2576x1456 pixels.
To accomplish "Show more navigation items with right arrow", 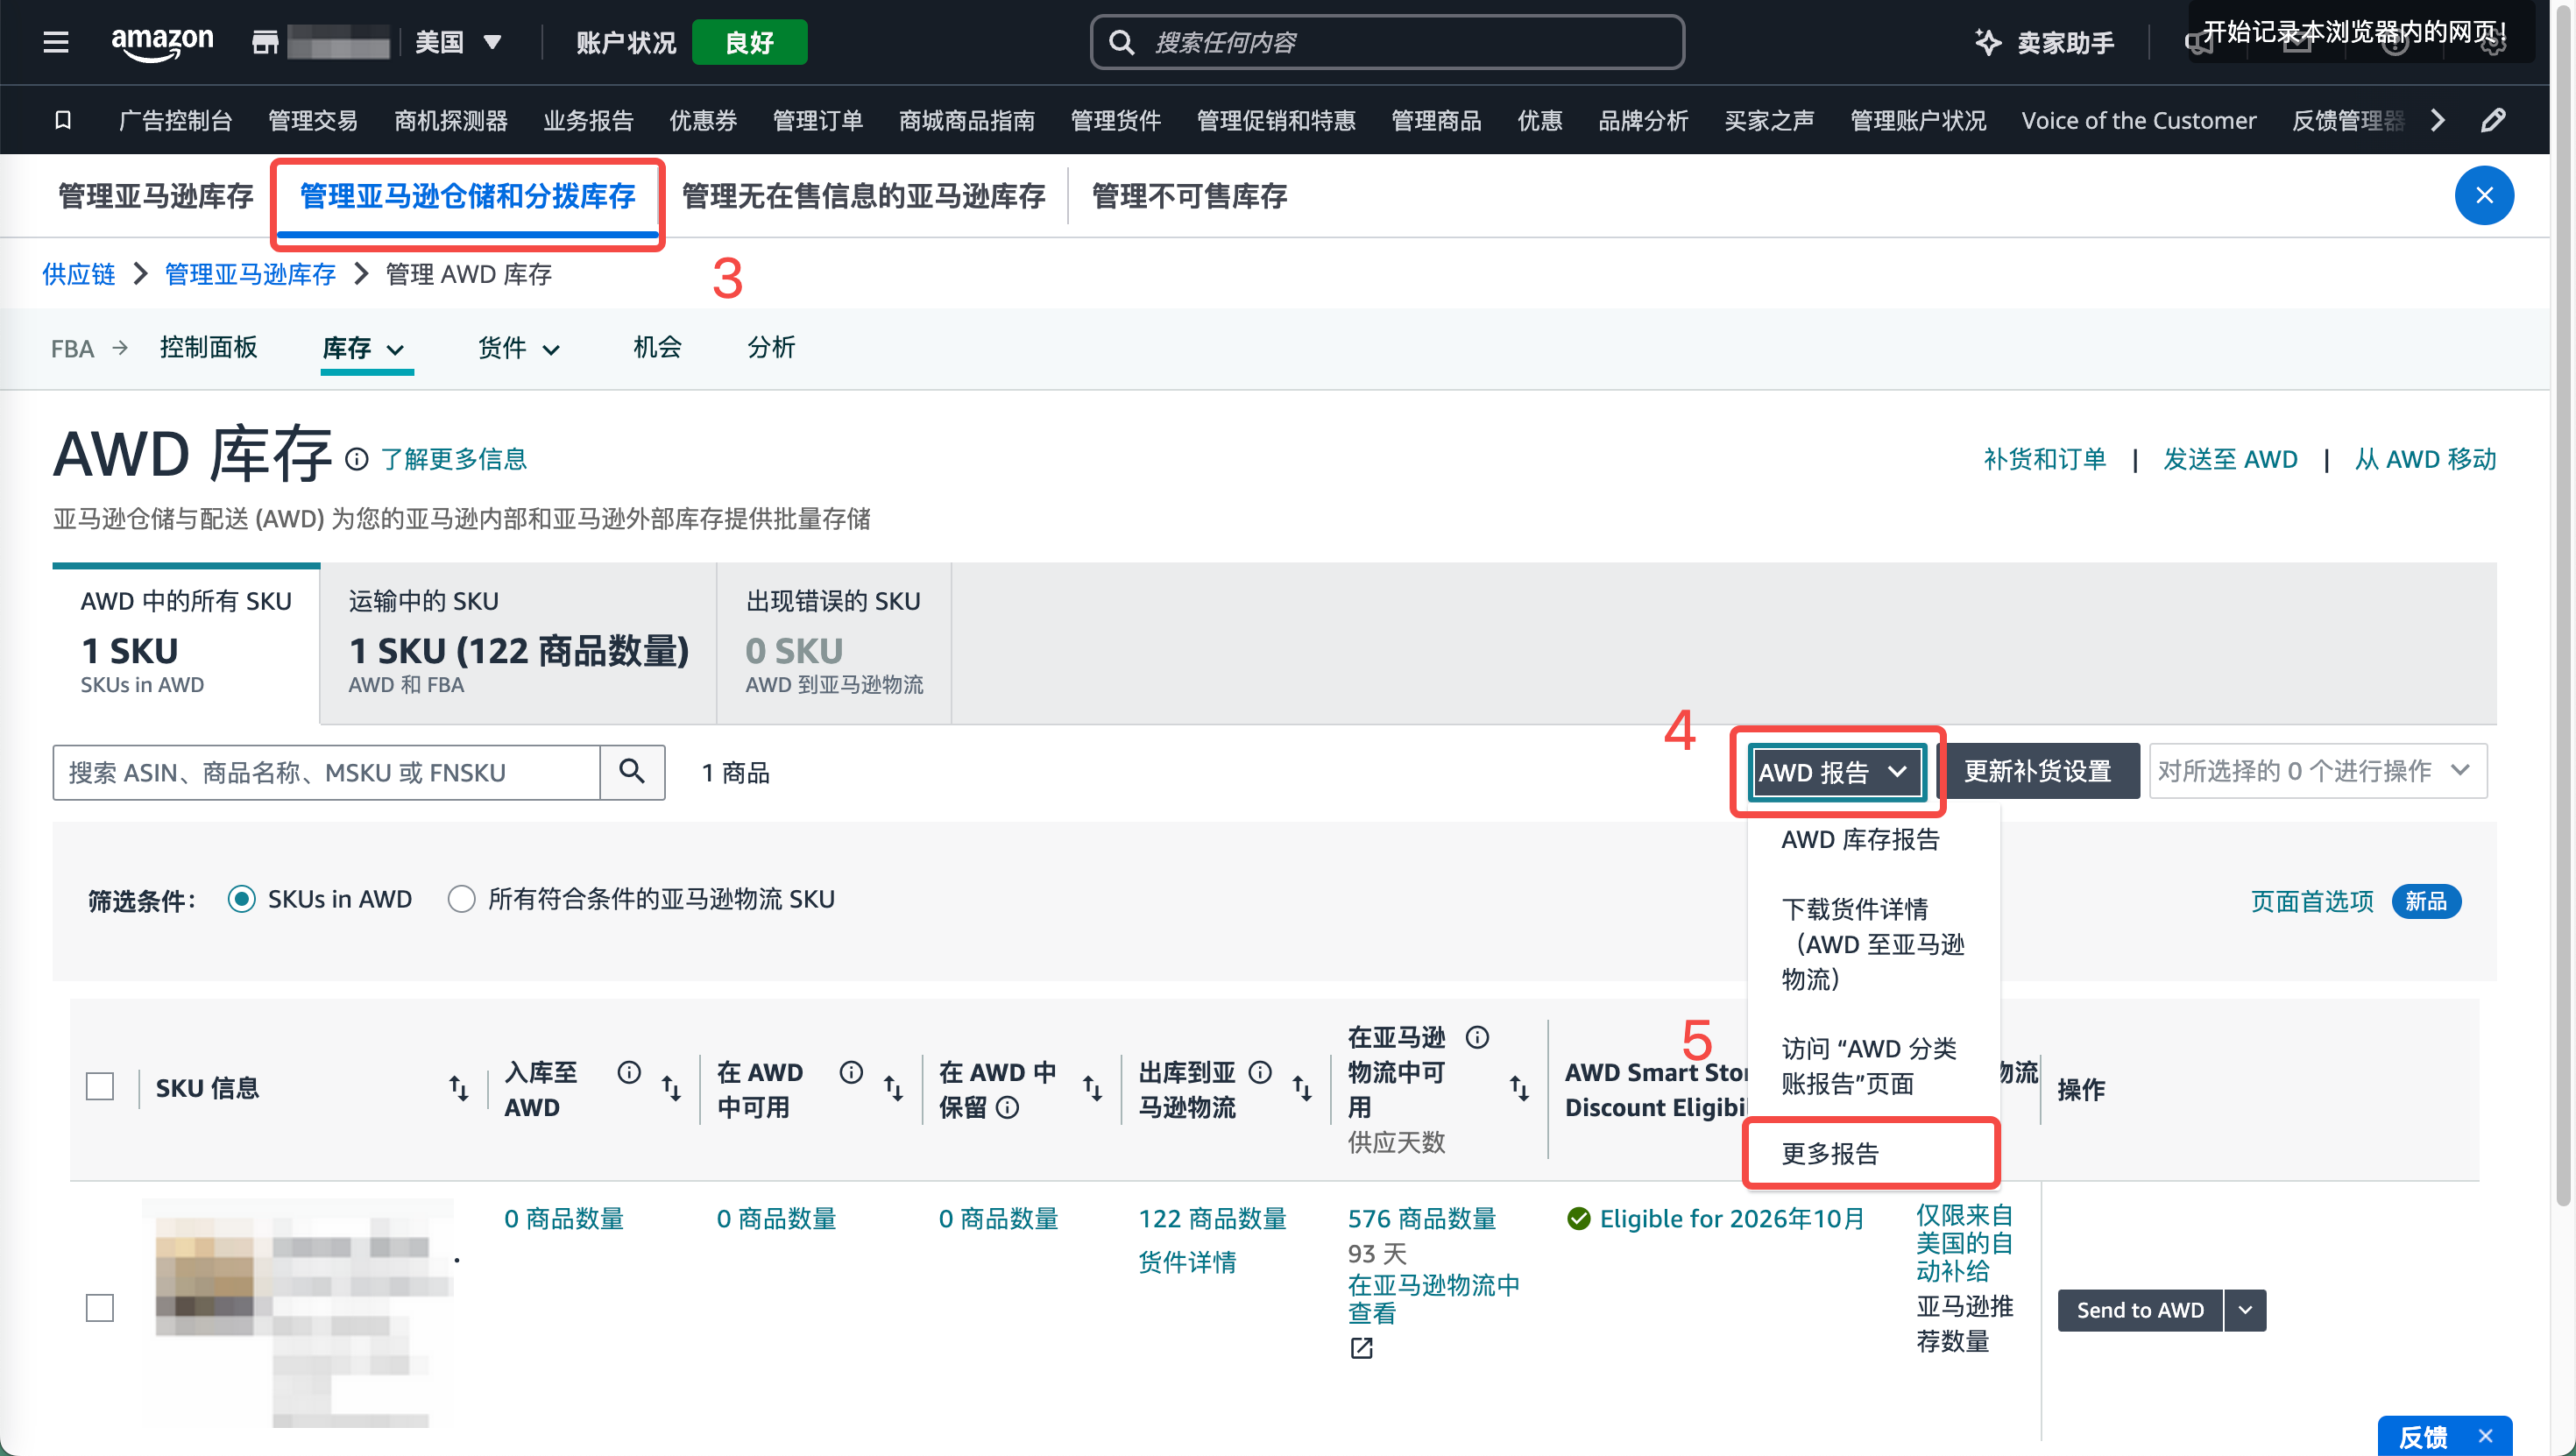I will pyautogui.click(x=2437, y=120).
